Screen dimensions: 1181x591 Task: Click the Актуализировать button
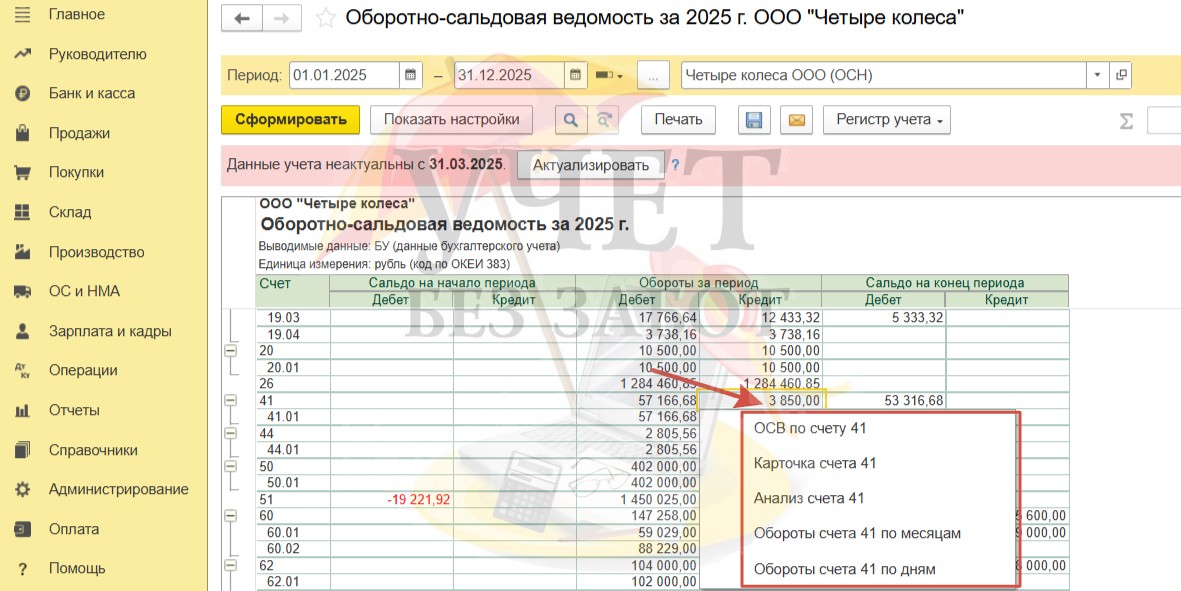coord(590,165)
